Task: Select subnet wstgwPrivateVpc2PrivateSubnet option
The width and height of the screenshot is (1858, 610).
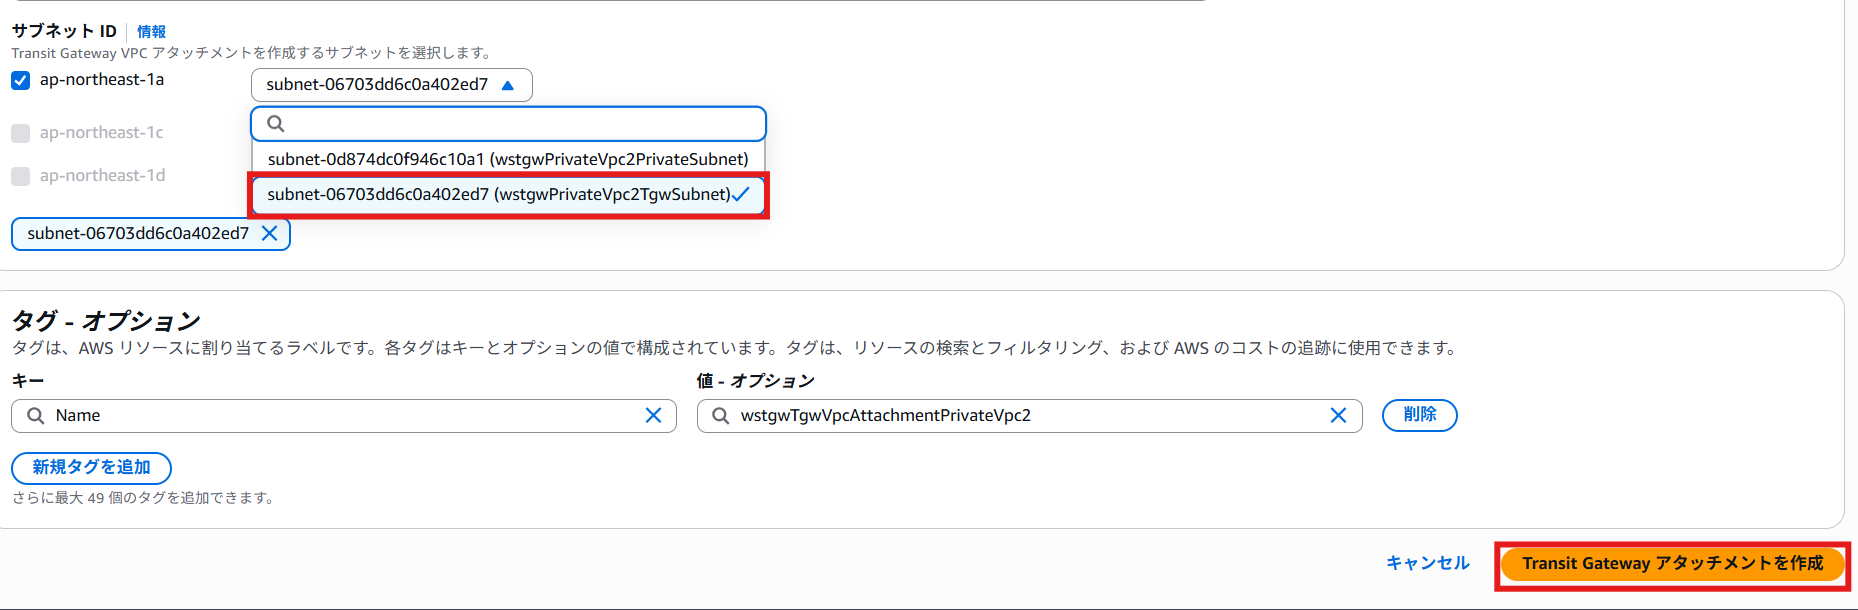Action: click(x=508, y=159)
